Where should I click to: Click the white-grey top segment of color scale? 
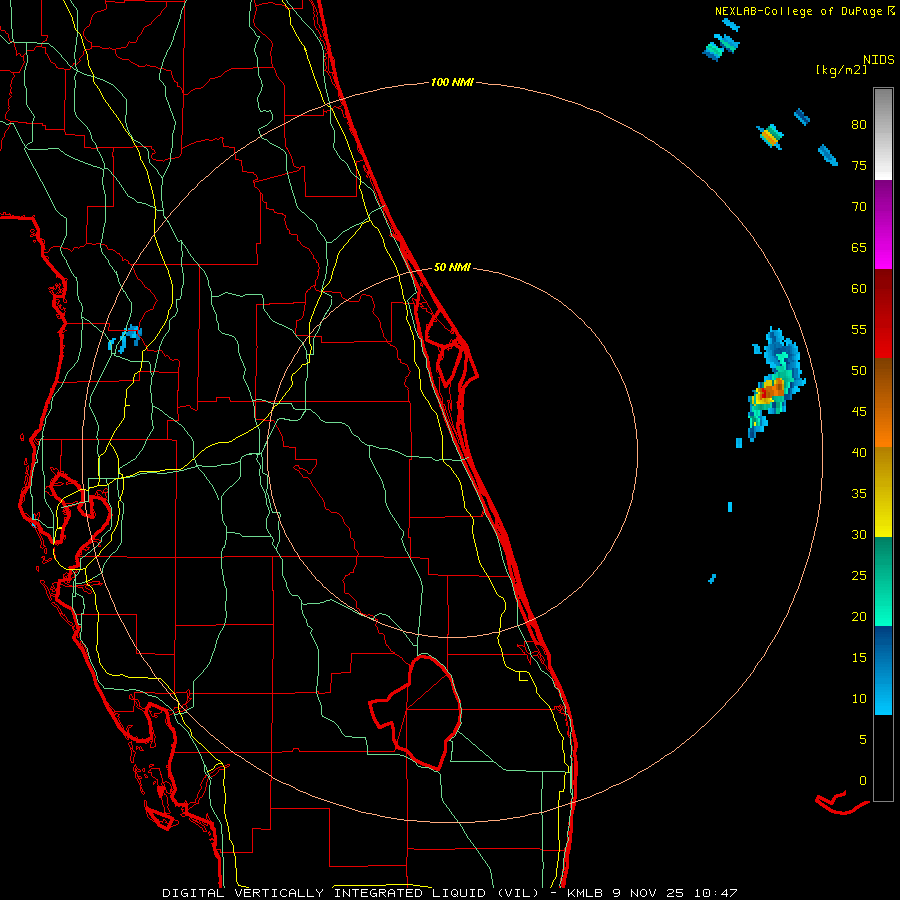tap(883, 134)
